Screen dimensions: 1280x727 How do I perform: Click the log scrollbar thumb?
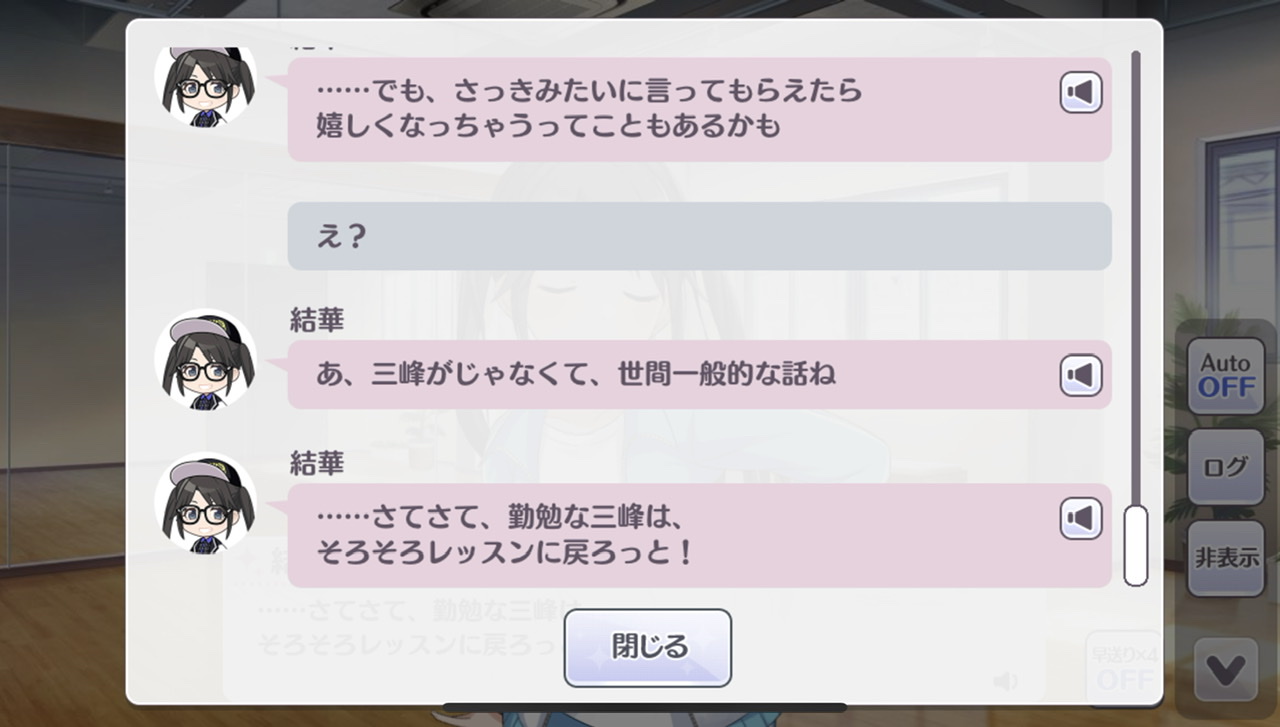[x=1135, y=546]
